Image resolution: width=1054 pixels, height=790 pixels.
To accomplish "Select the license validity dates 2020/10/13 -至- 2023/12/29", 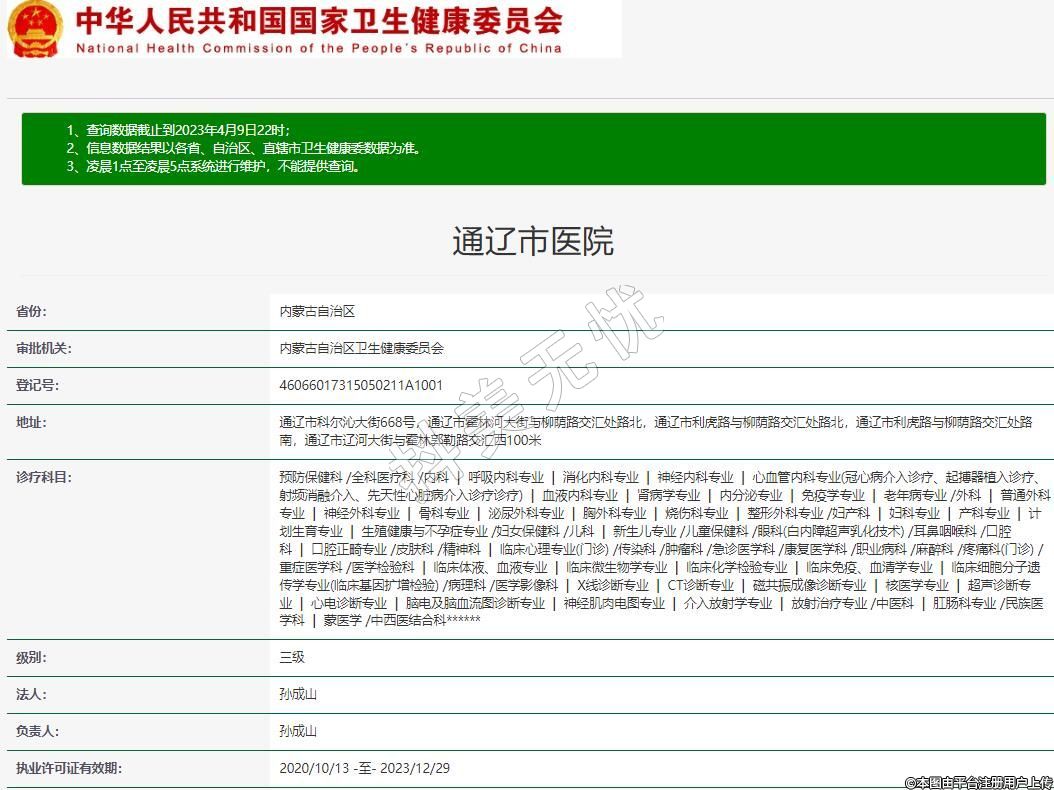I will coord(364,768).
